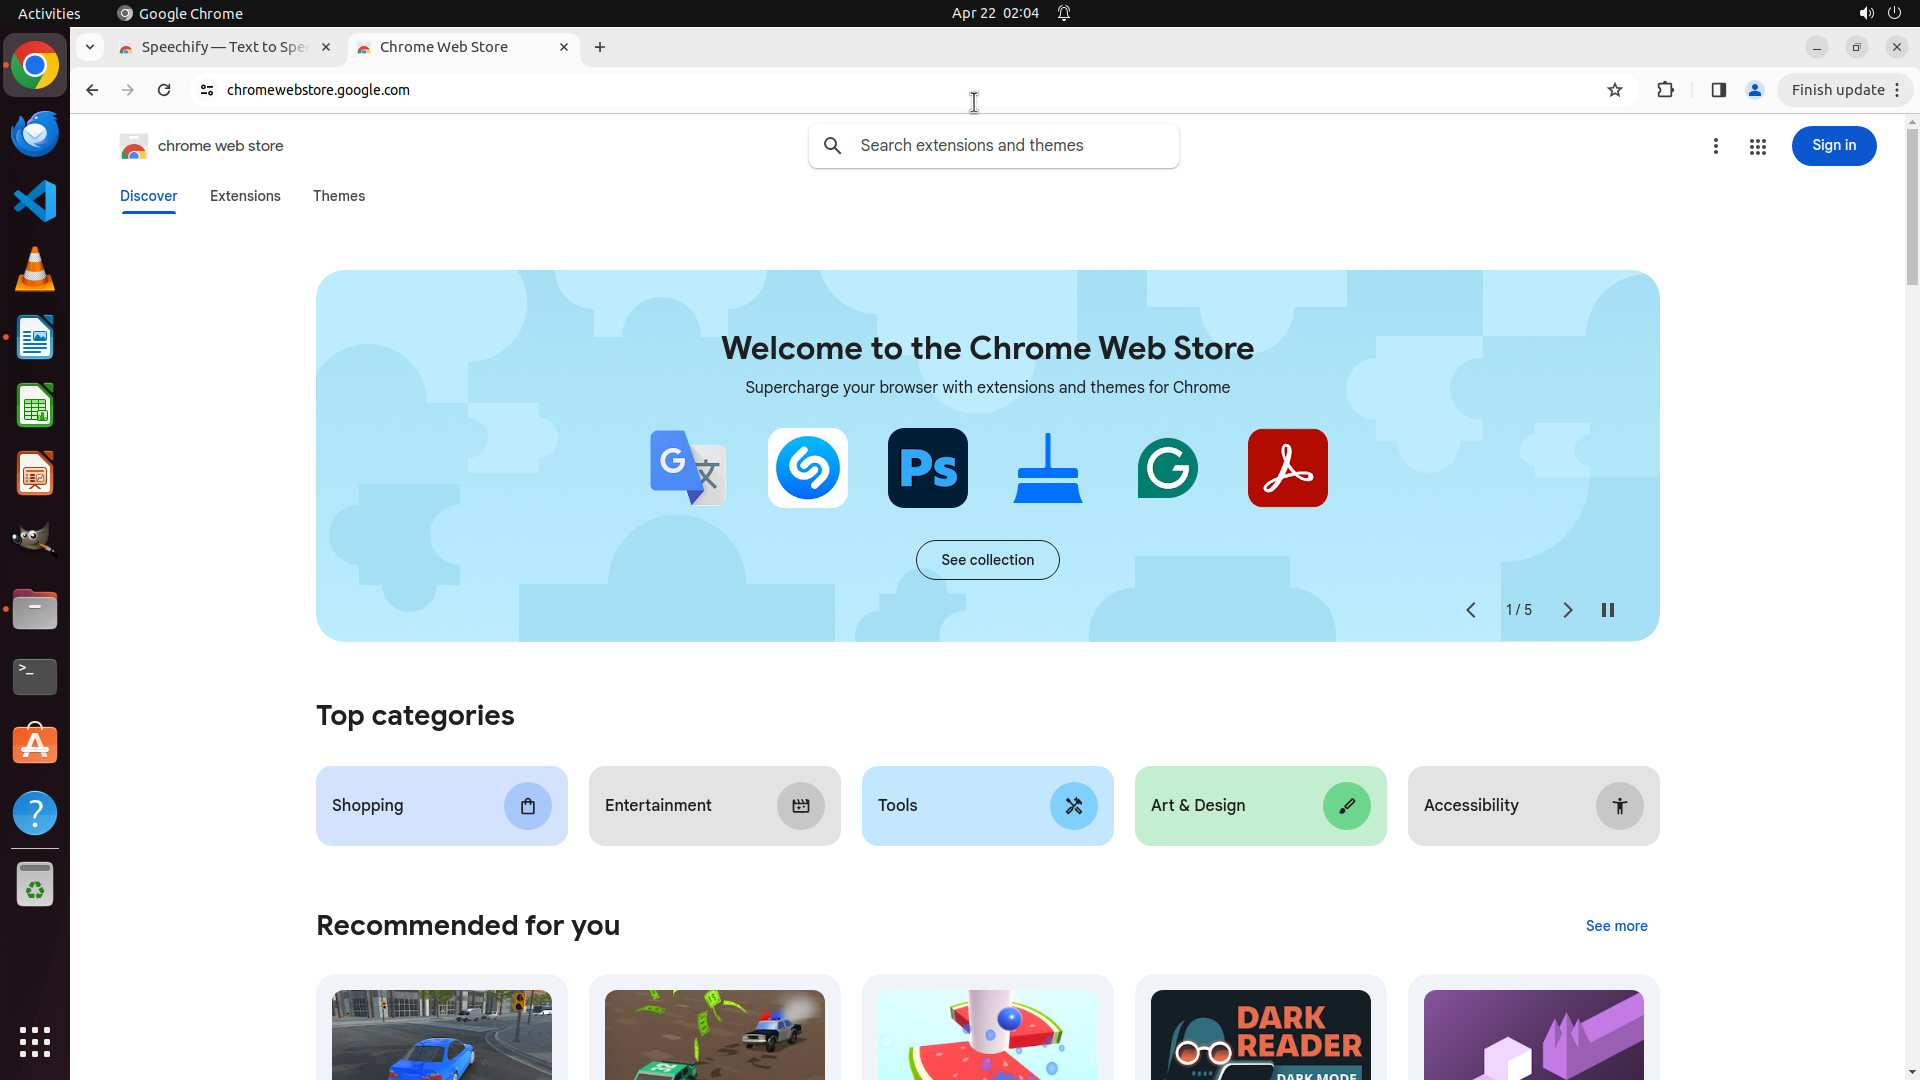Go to the next carousel slide

coord(1567,610)
